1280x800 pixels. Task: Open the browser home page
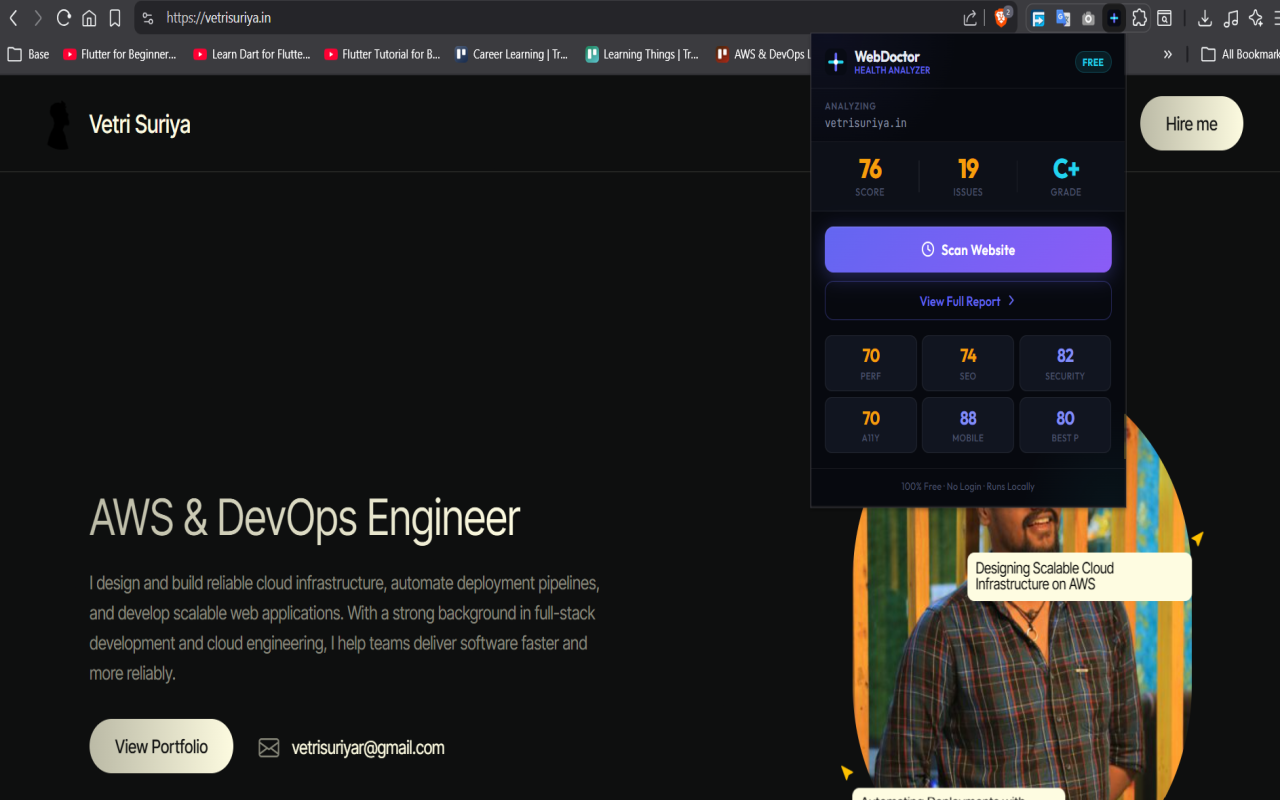tap(89, 18)
